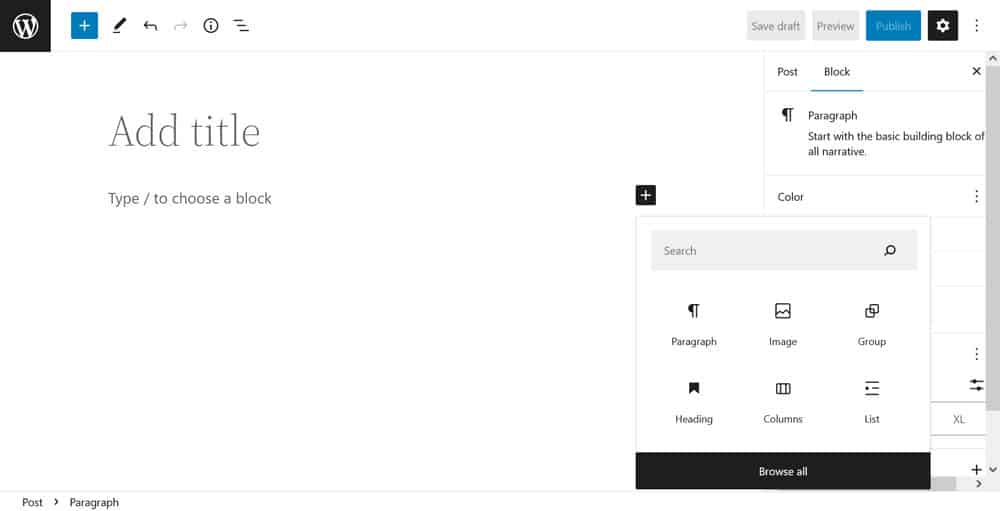Open the Options three-dot menu

coord(977,26)
